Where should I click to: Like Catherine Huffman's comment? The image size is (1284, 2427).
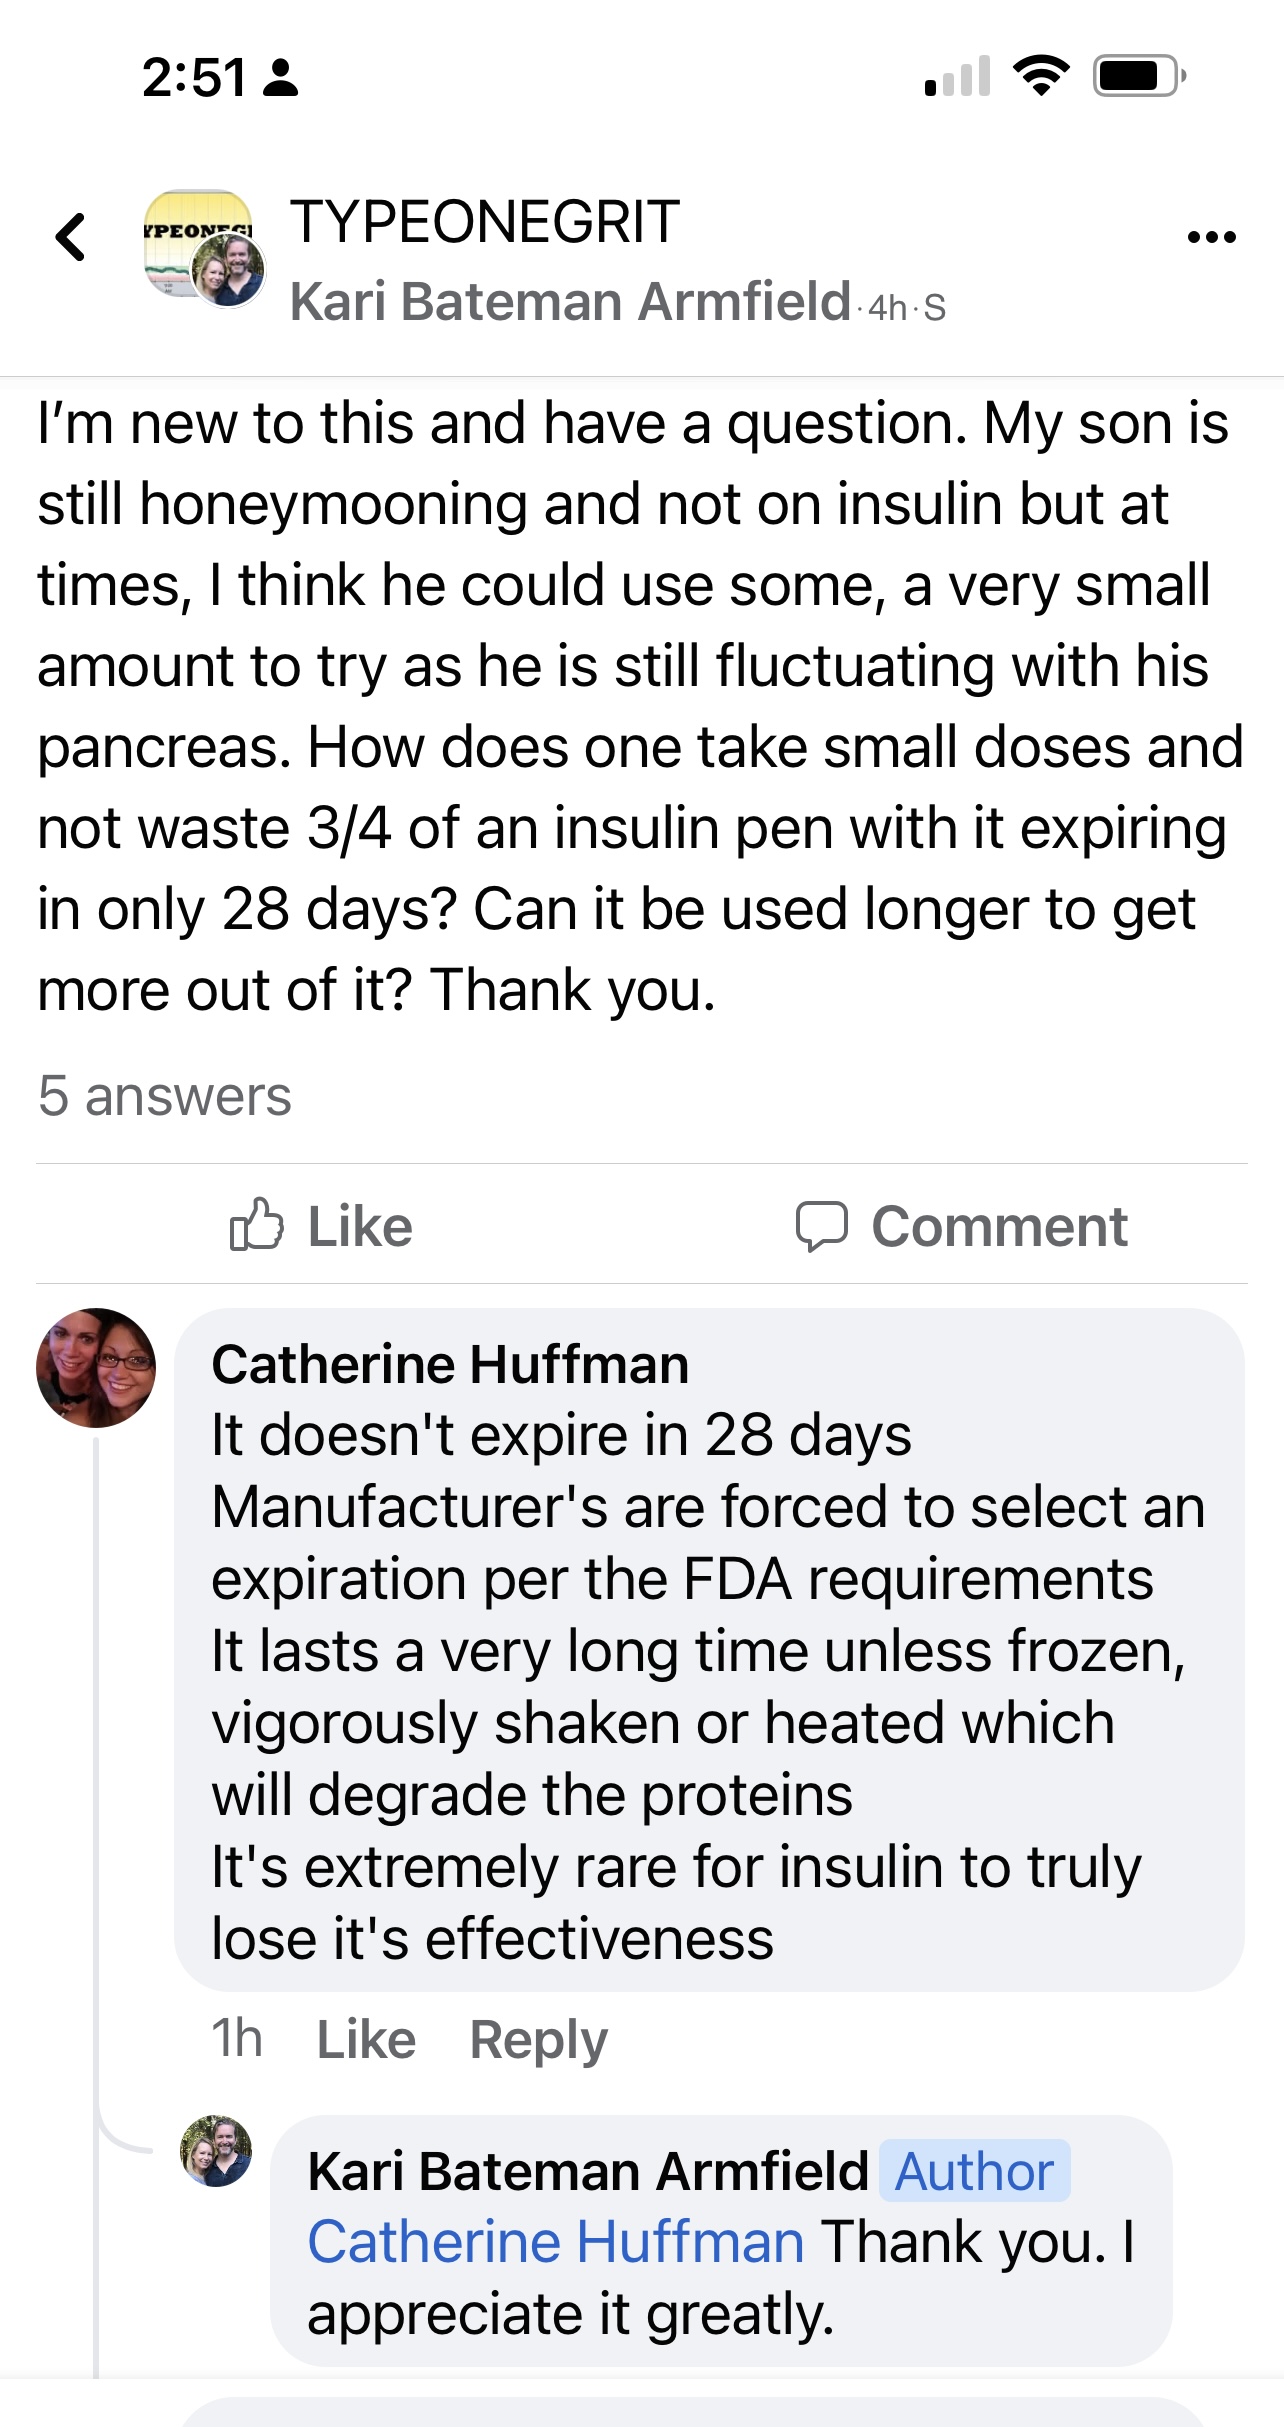point(366,2040)
